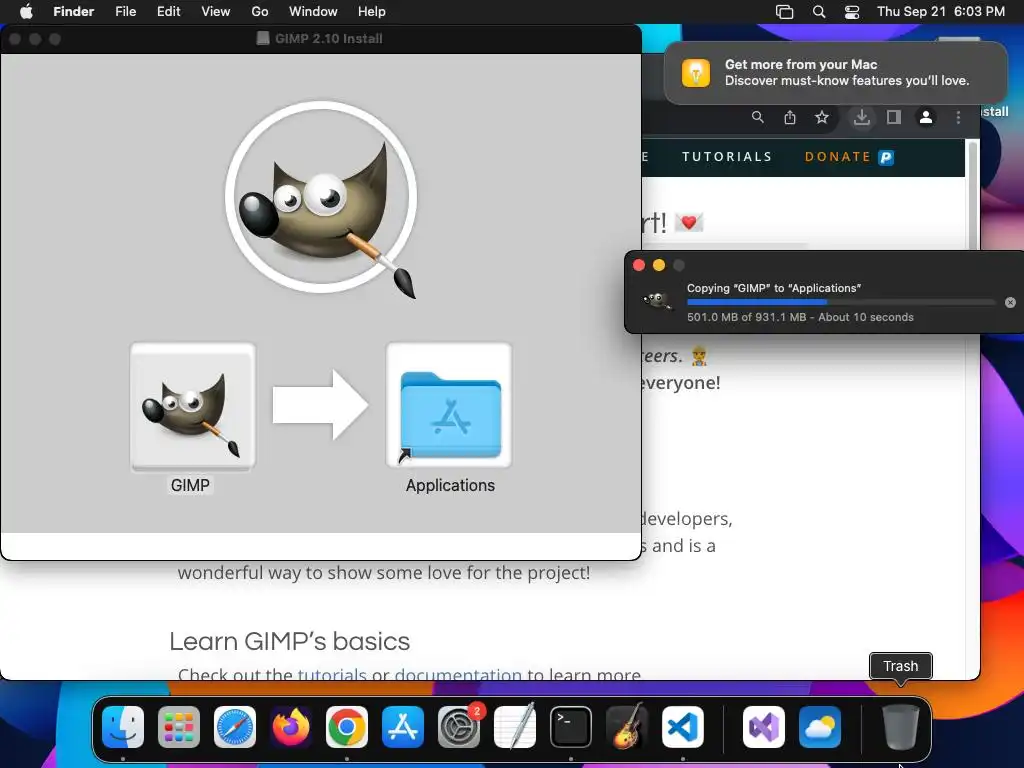1024x768 pixels.
Task: Launch Safari from the Dock
Action: tap(235, 727)
